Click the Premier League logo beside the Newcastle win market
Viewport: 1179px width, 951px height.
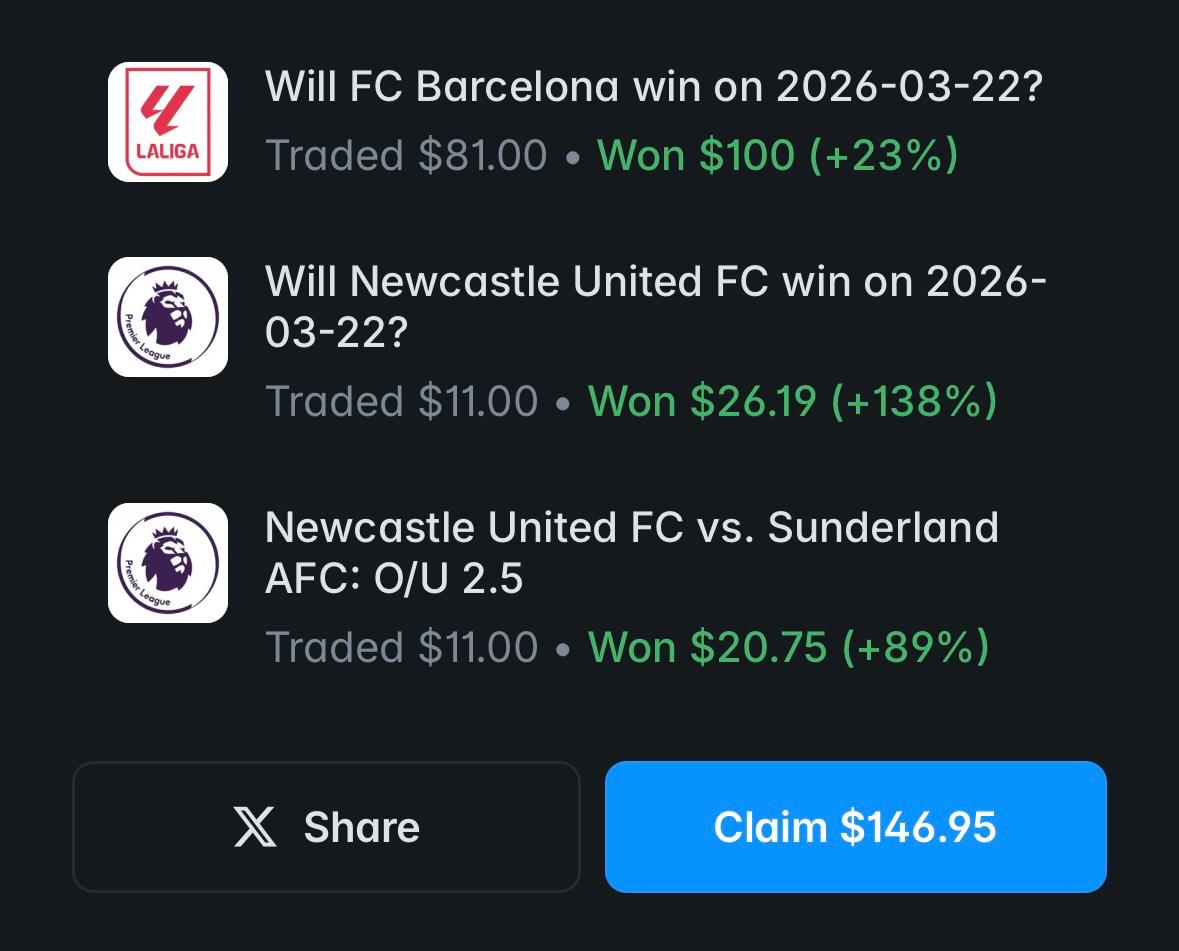point(168,316)
